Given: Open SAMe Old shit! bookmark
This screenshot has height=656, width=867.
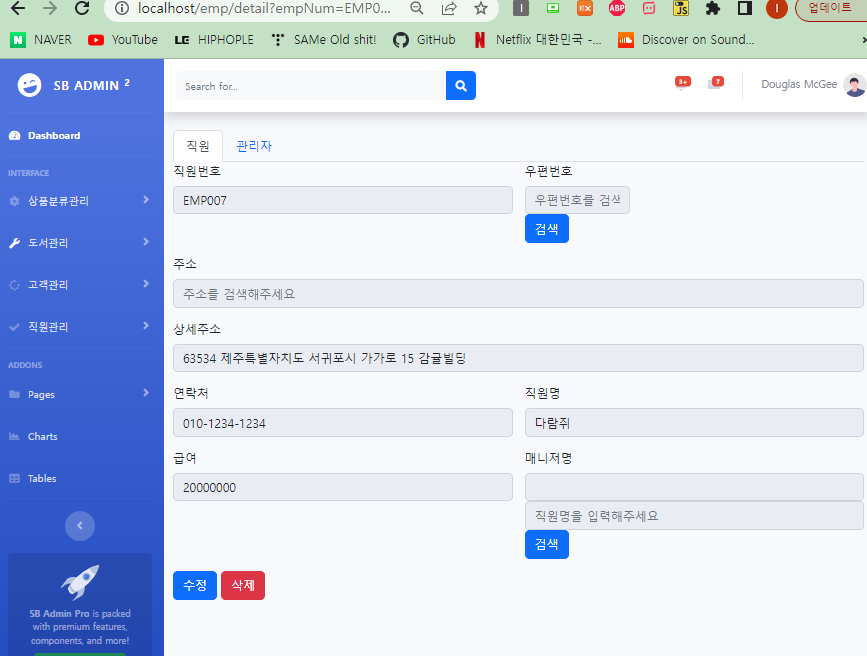Looking at the screenshot, I should [324, 40].
